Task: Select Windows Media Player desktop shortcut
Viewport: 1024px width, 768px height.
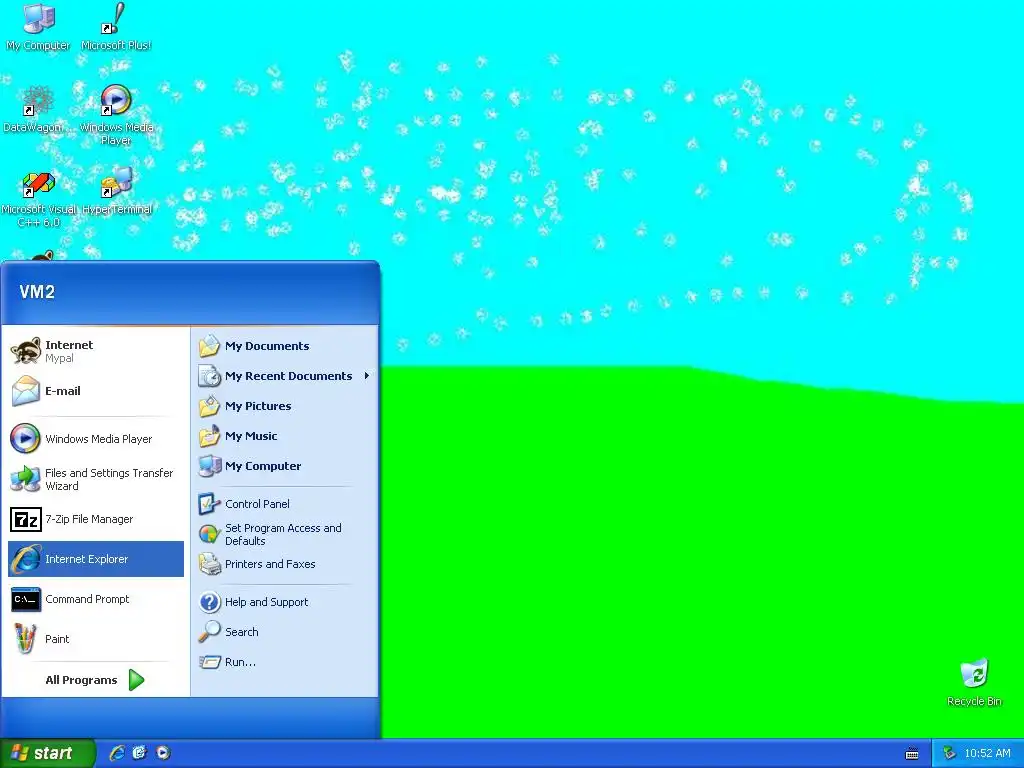Action: (x=116, y=116)
